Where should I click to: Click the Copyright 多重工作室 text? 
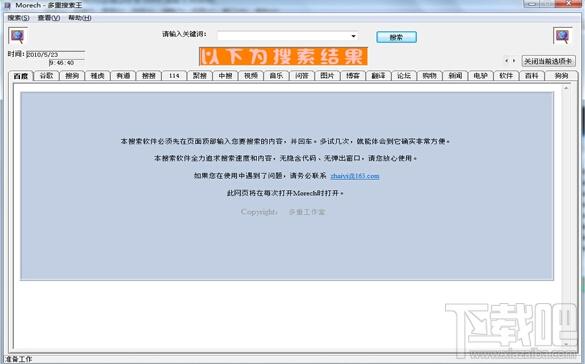pos(283,212)
